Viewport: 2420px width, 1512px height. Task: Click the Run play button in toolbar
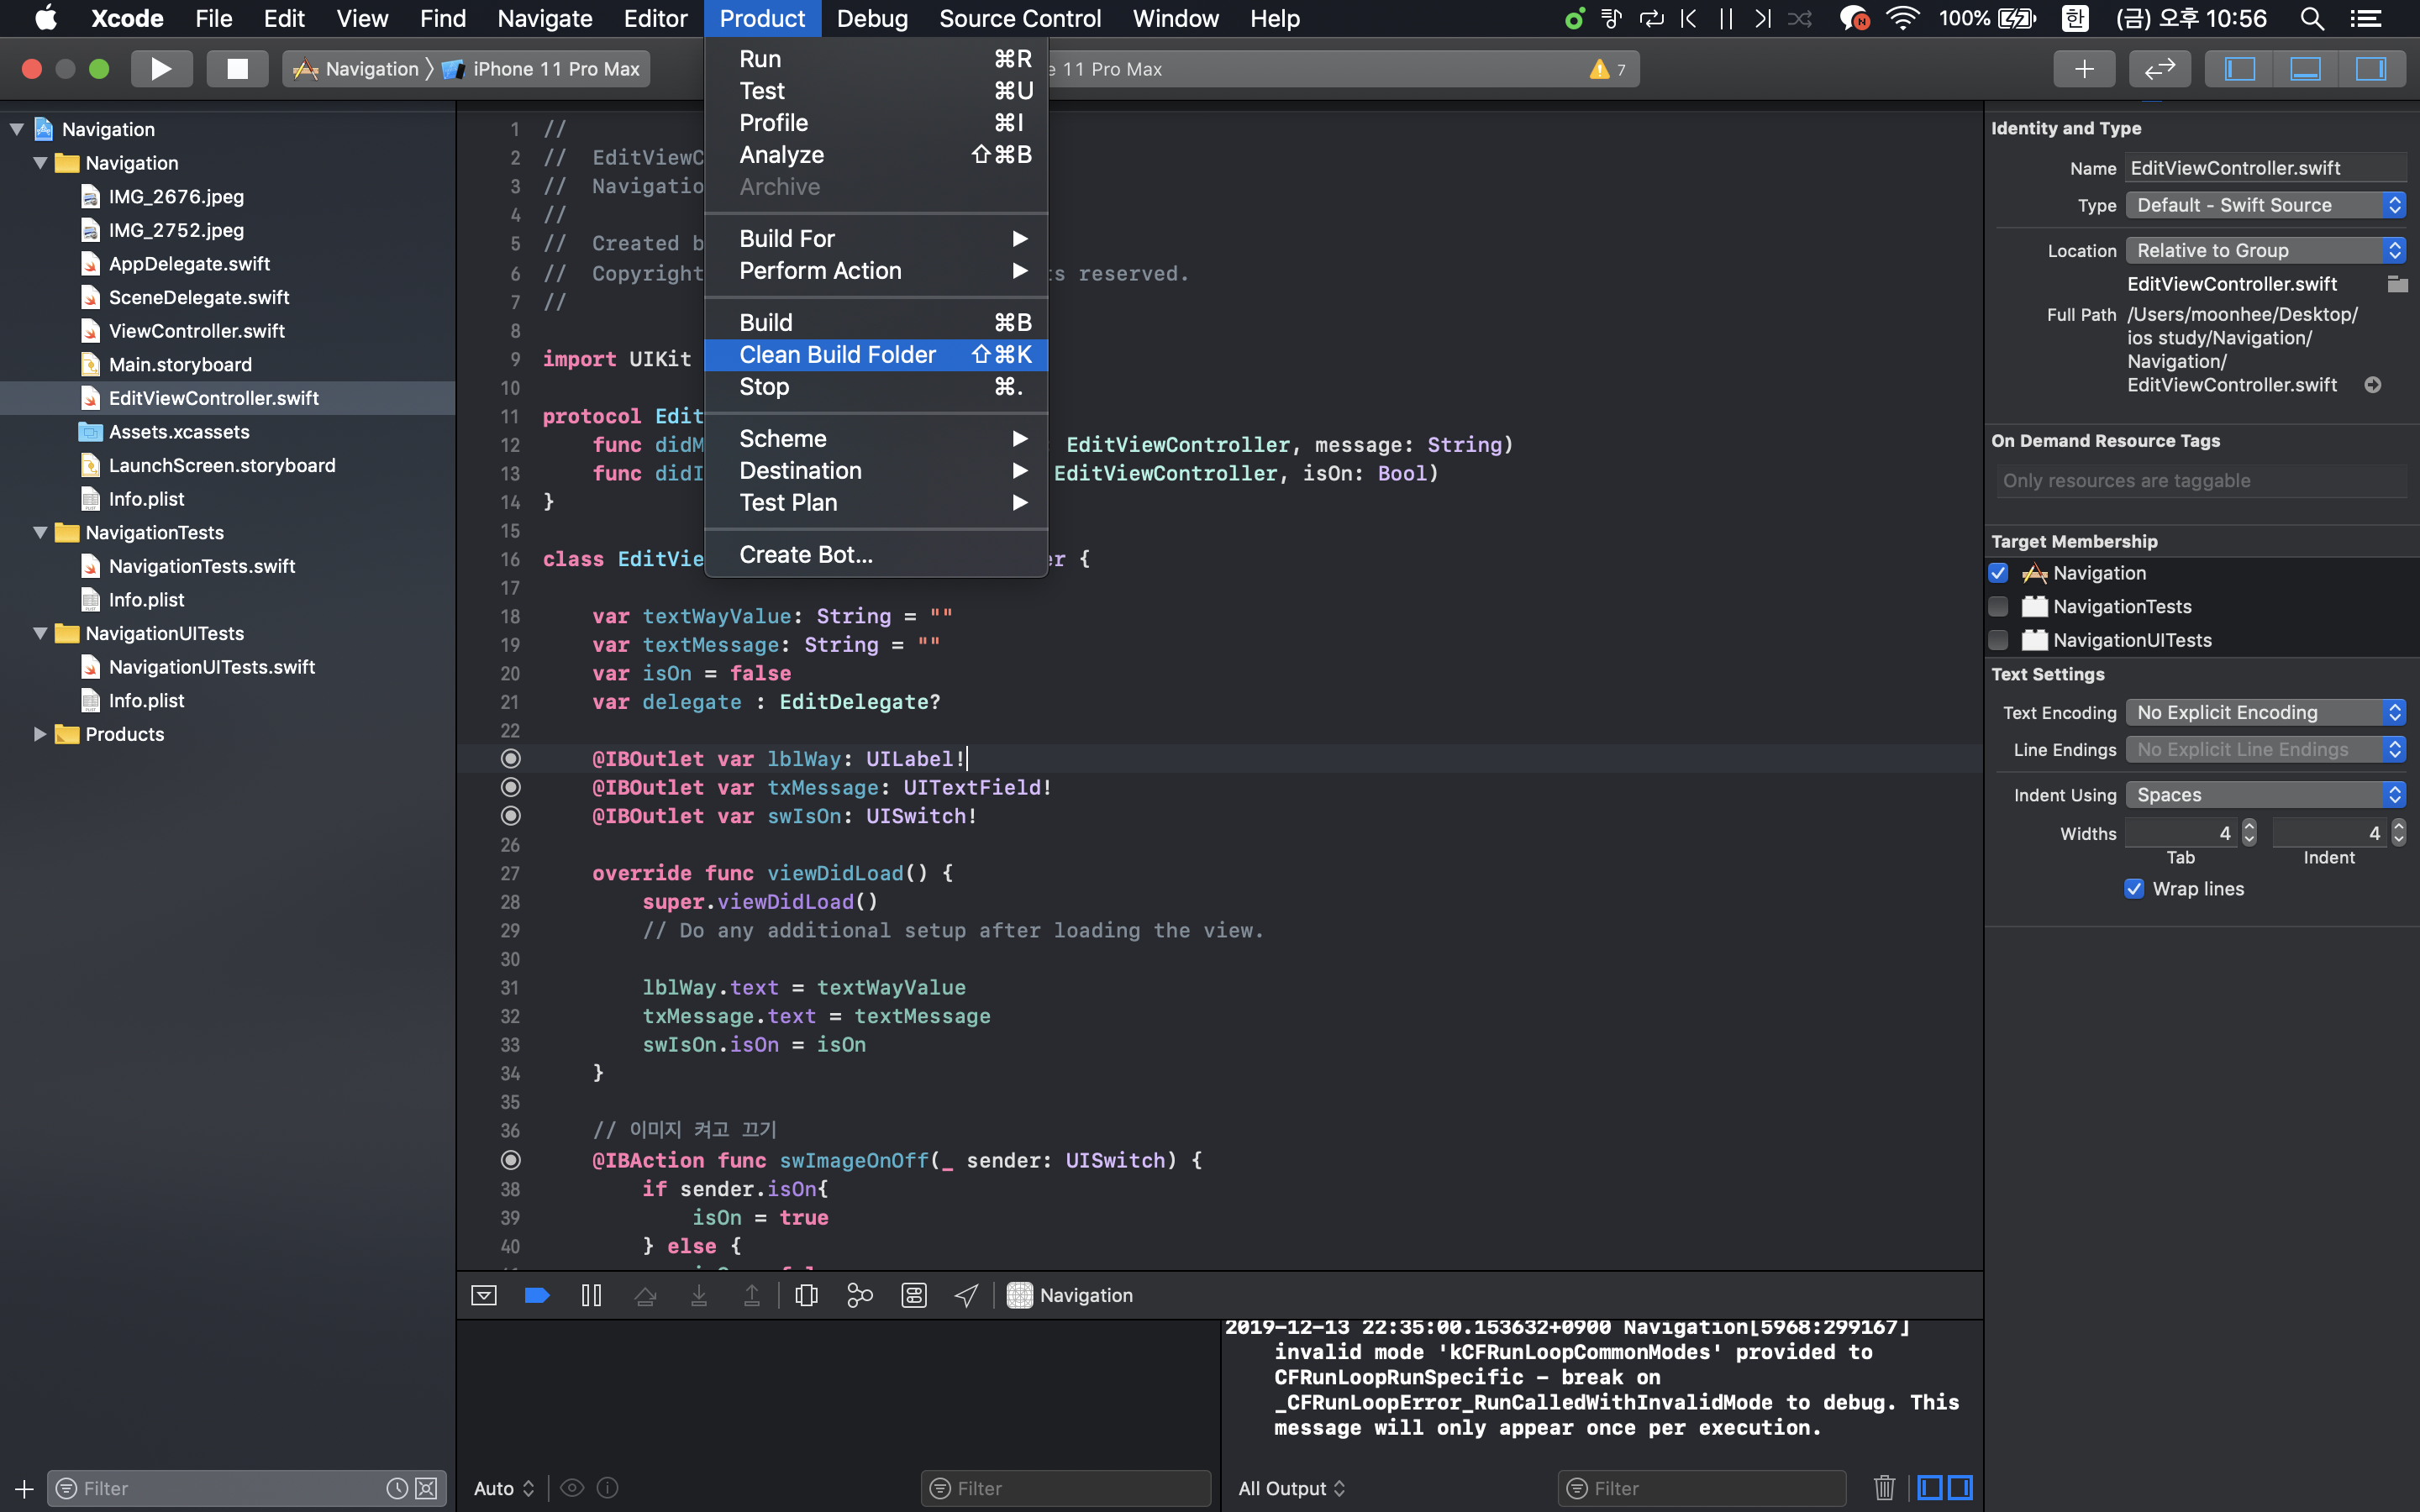pos(161,69)
